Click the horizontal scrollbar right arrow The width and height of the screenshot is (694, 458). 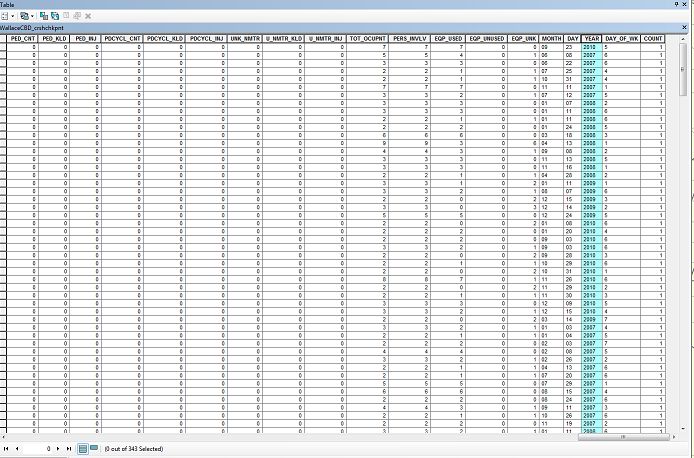674,437
